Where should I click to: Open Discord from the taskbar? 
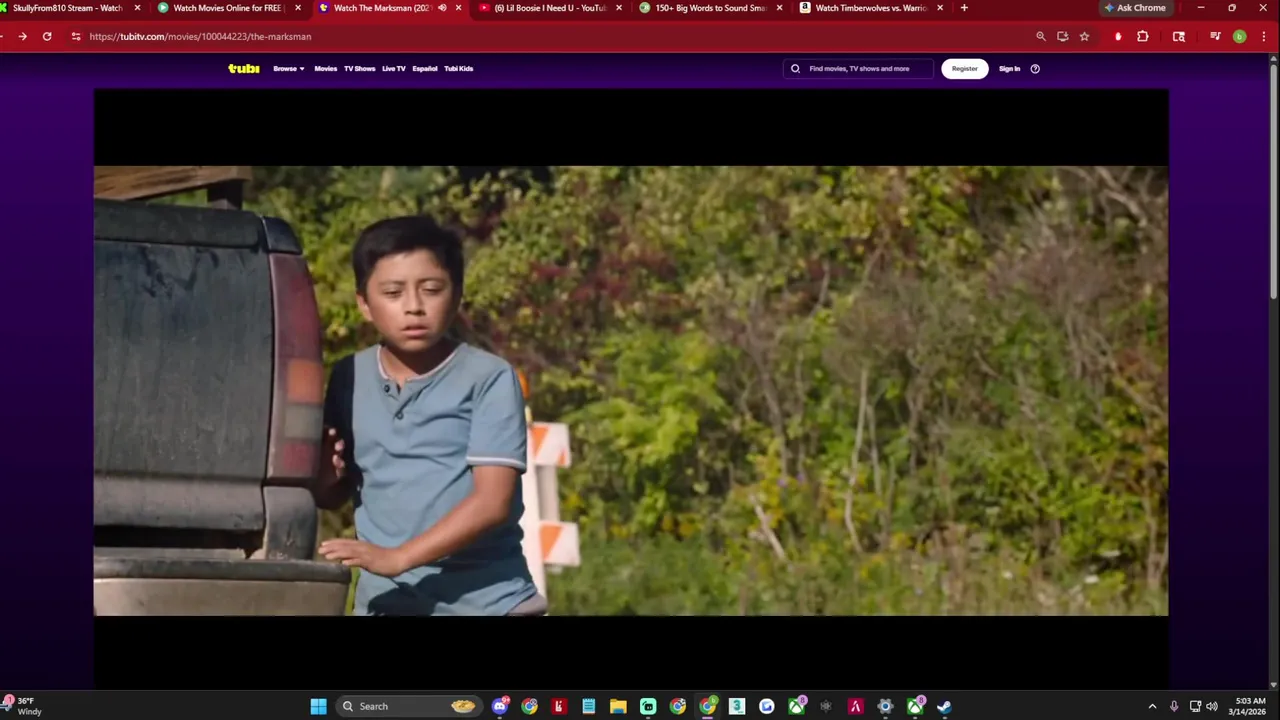[x=500, y=706]
